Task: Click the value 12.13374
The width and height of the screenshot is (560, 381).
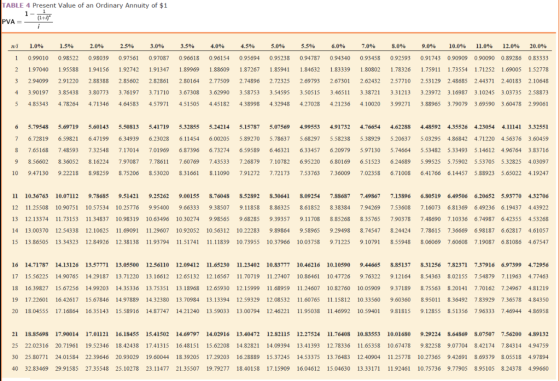Action: pyautogui.click(x=37, y=219)
